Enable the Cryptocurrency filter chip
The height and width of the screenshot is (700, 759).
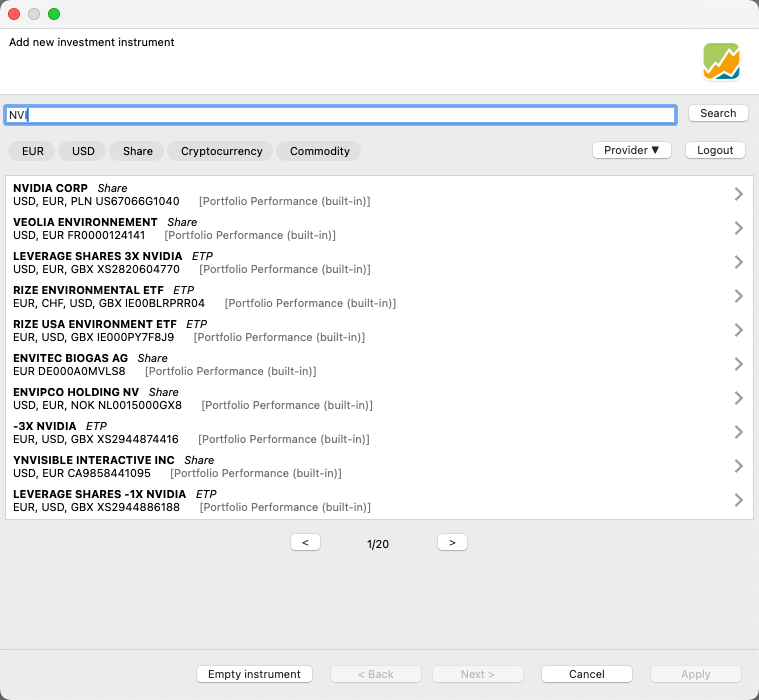point(221,151)
